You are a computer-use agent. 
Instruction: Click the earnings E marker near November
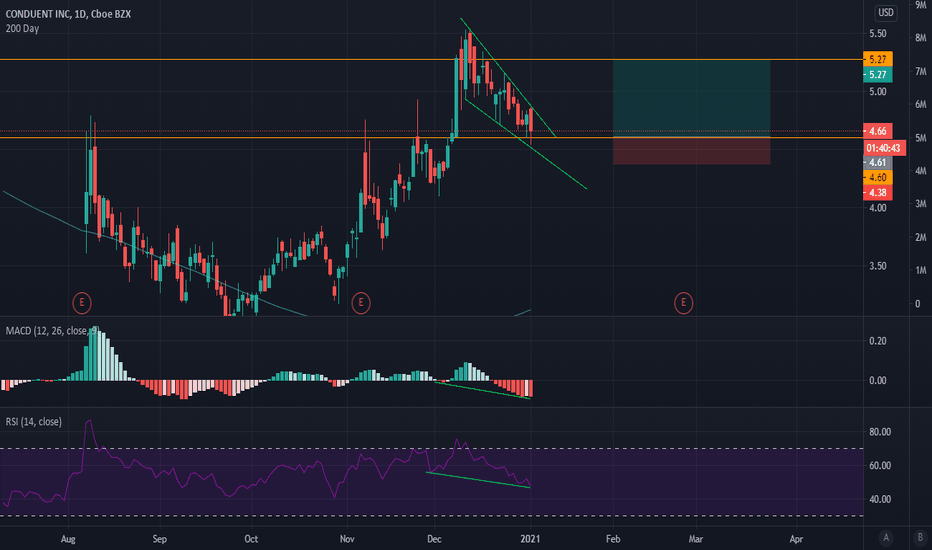point(361,303)
